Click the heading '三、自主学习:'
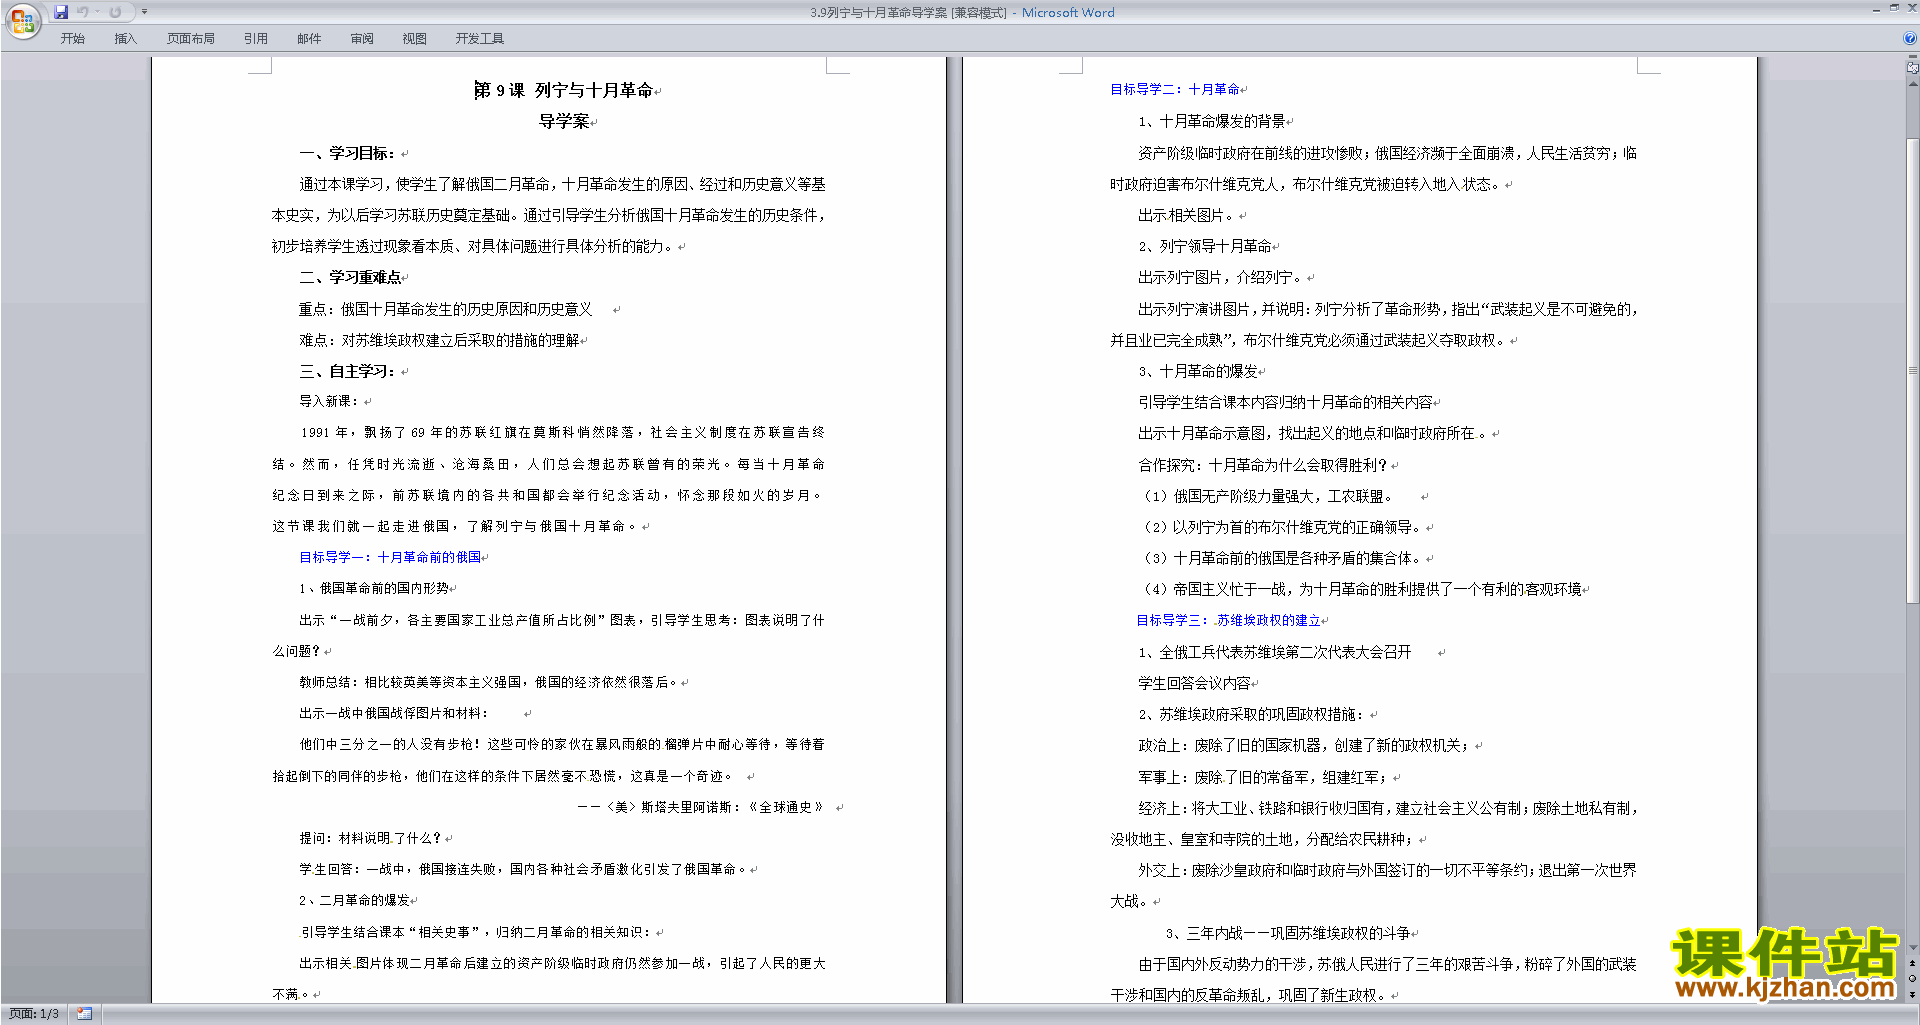Screen dimensions: 1920x1025 click(347, 371)
